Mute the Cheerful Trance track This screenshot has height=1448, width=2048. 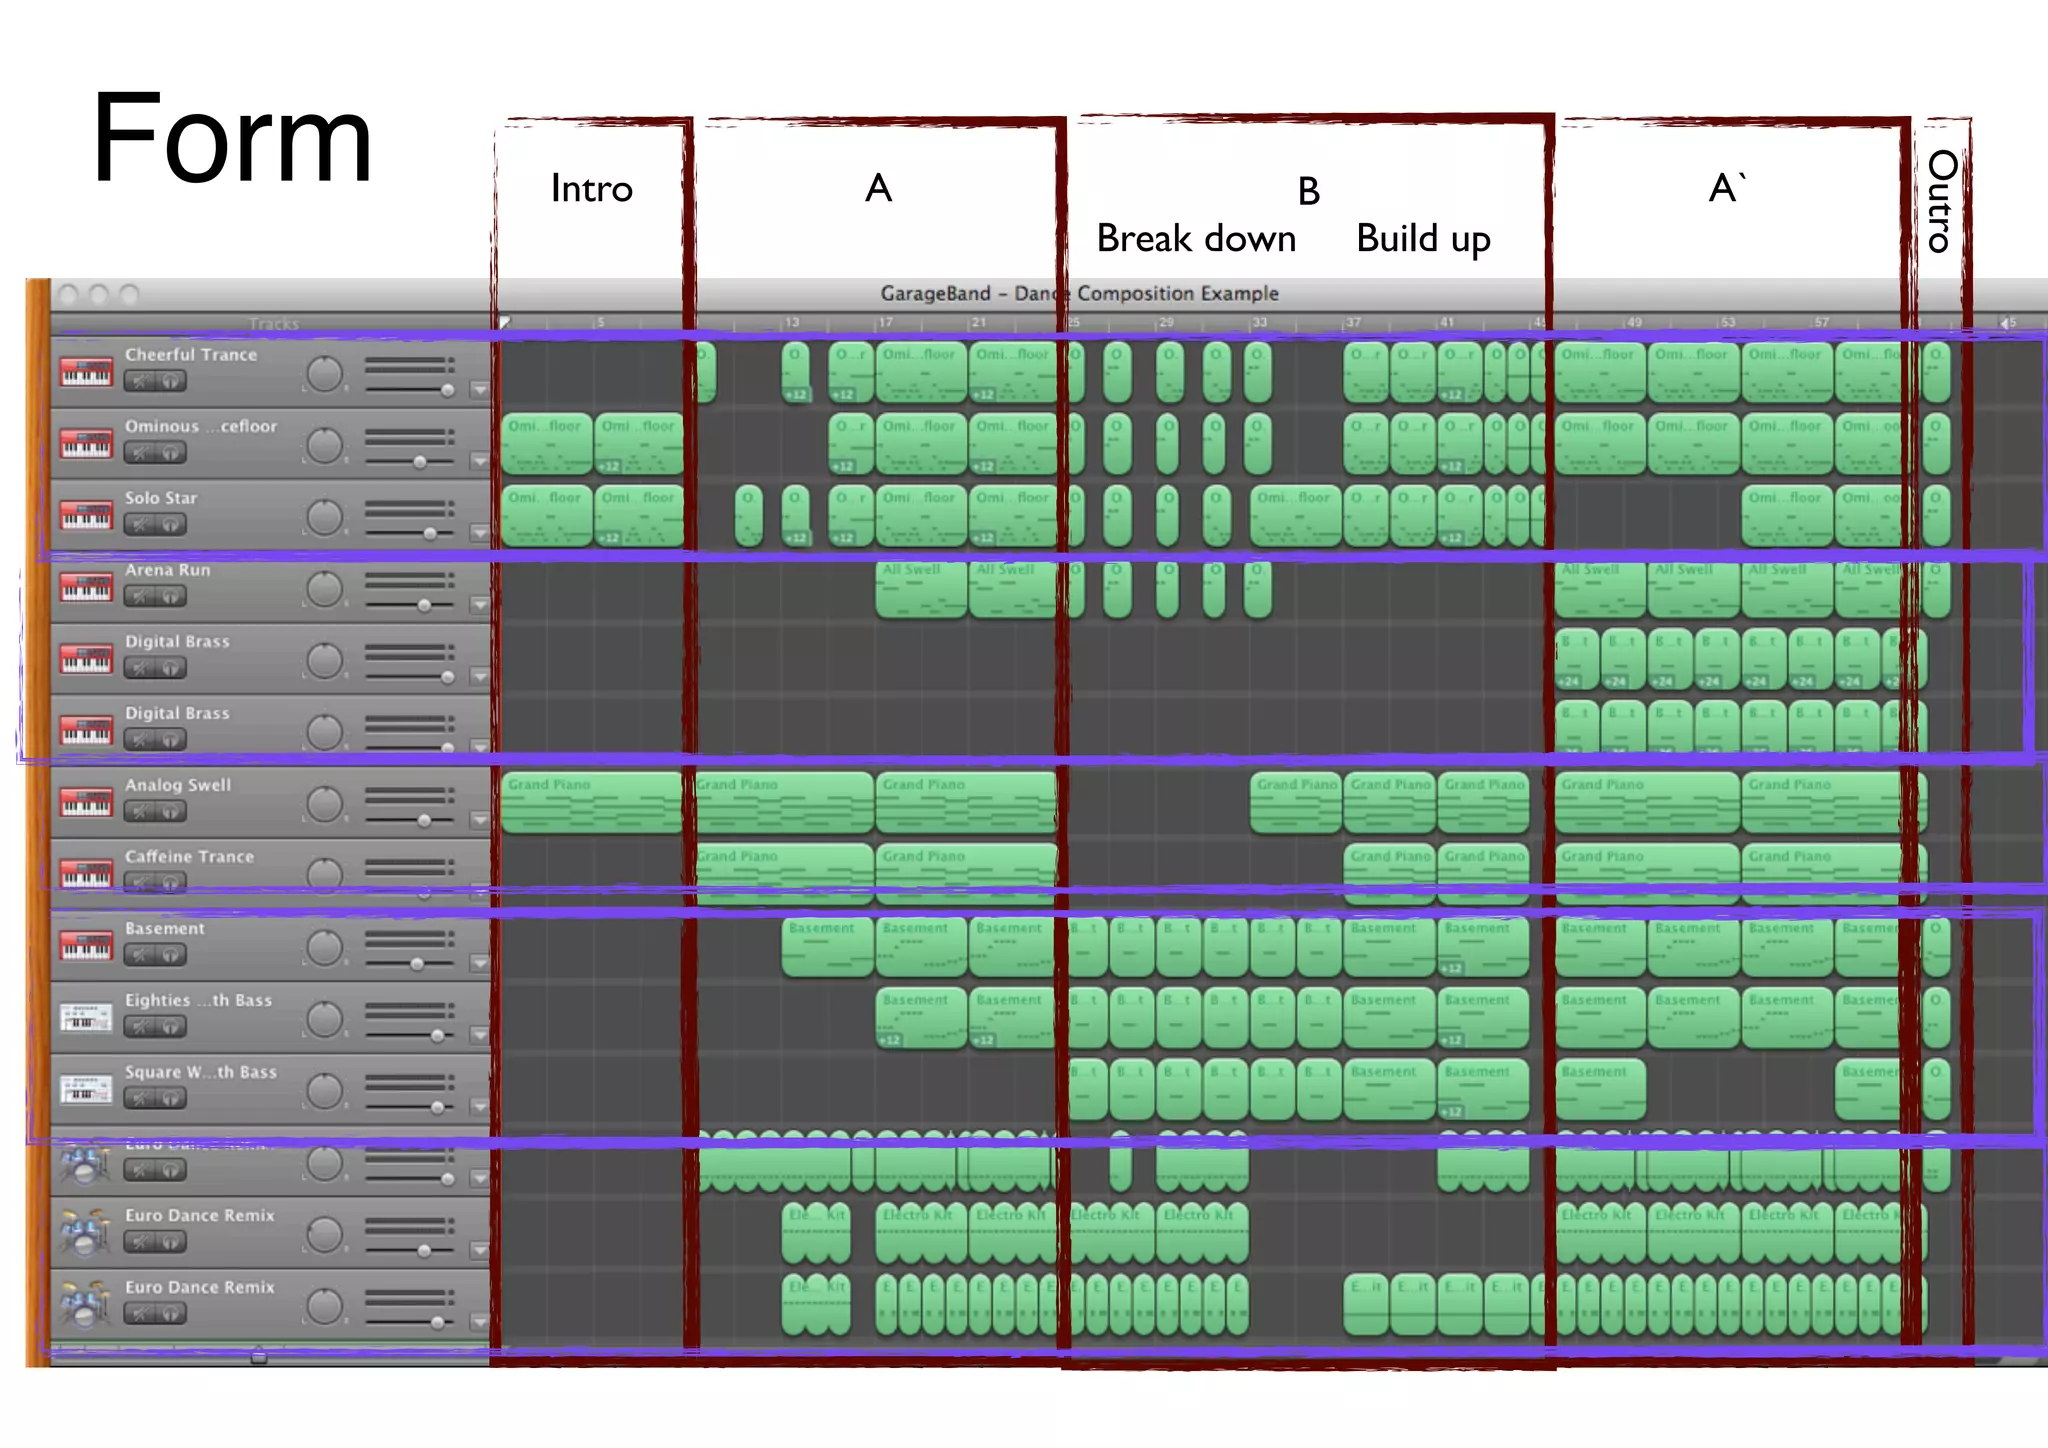[141, 381]
